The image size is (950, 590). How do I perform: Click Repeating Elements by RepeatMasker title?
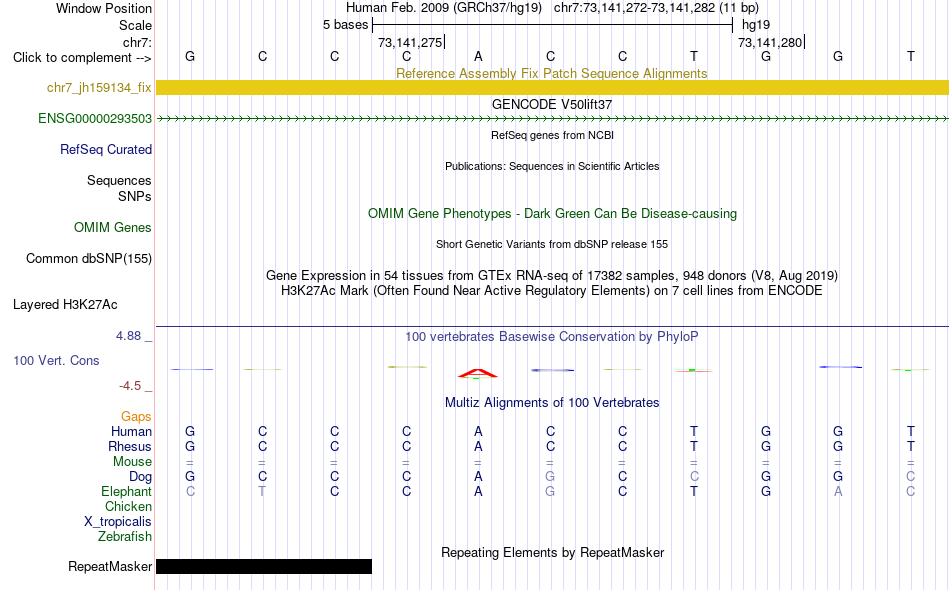[552, 552]
